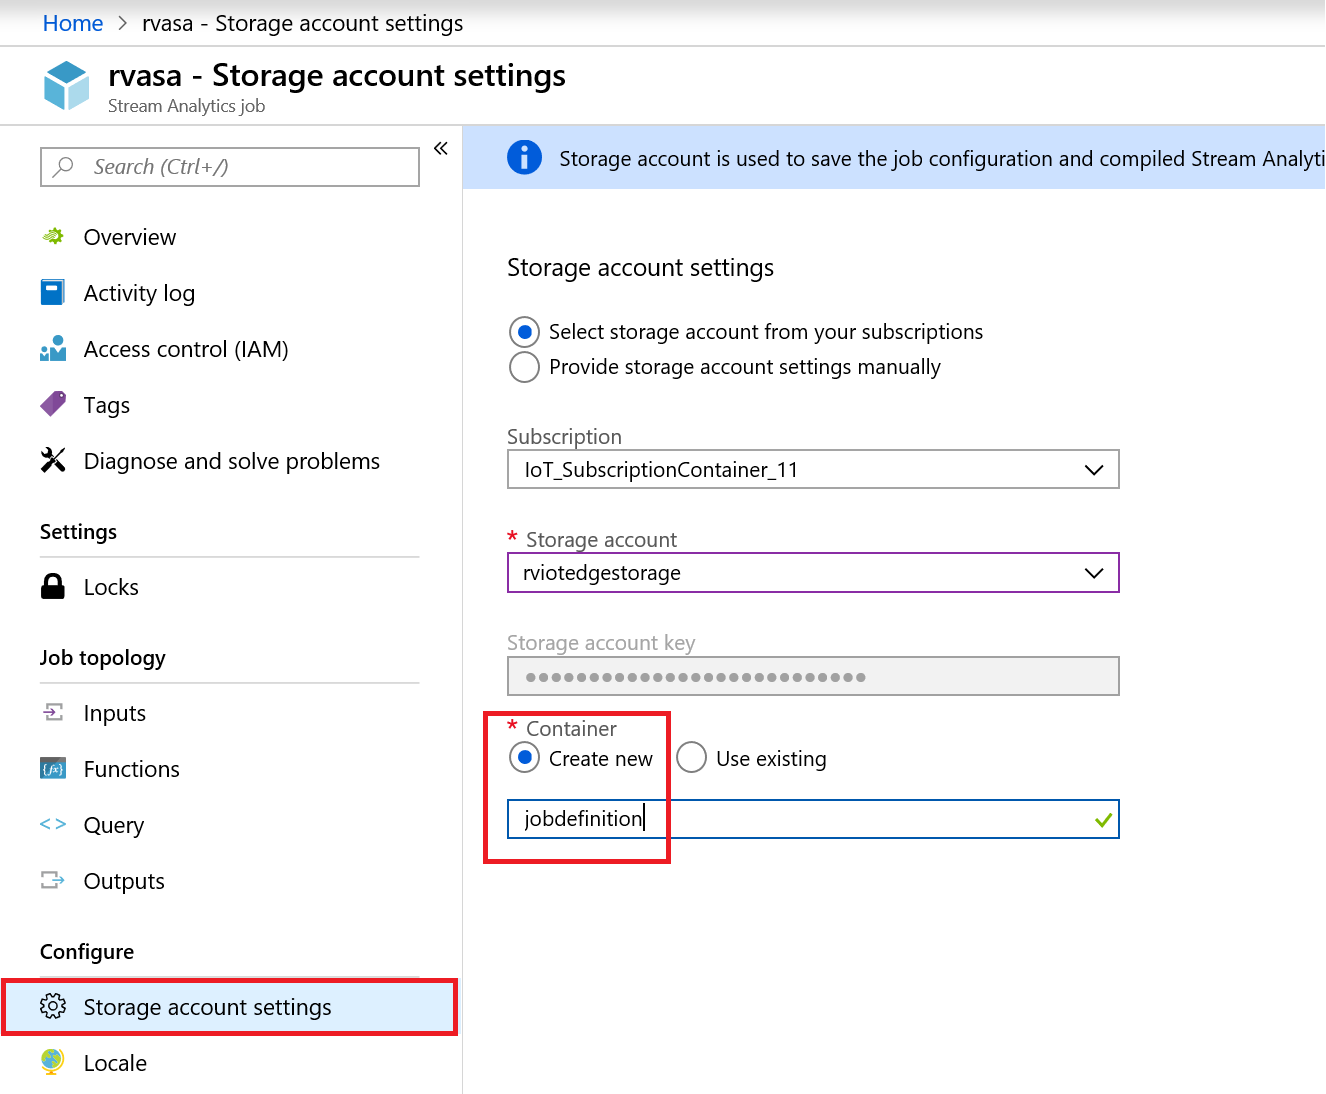The width and height of the screenshot is (1326, 1094).
Task: Click the Access control (IAM) icon
Action: click(x=53, y=348)
